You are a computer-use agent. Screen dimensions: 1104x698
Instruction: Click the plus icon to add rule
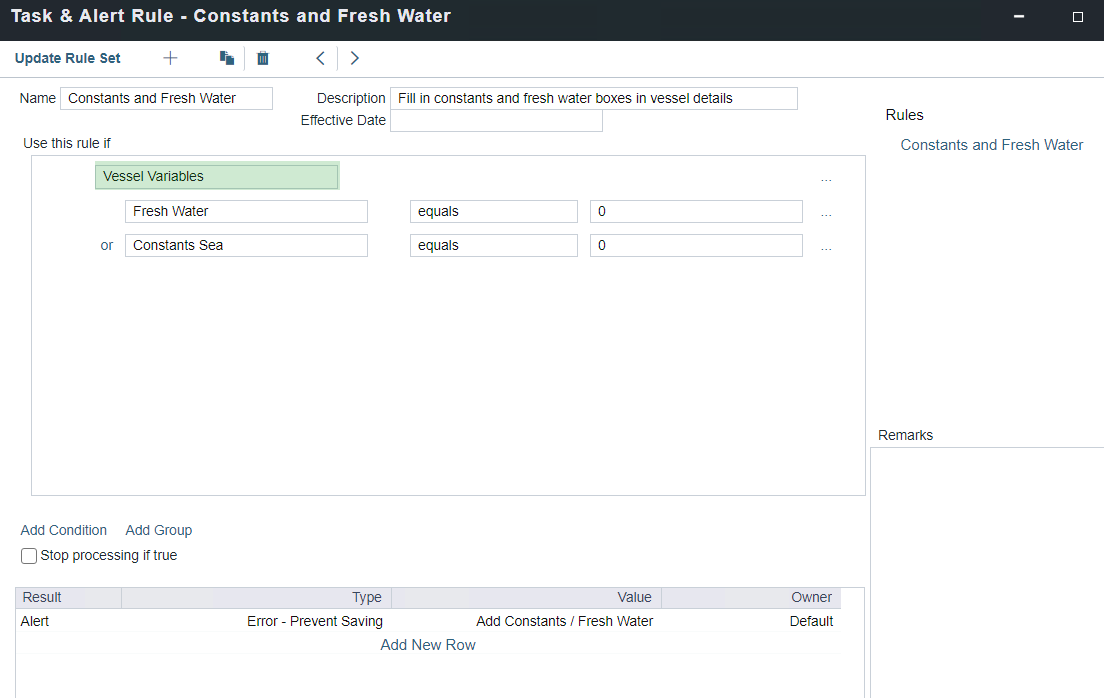(170, 58)
